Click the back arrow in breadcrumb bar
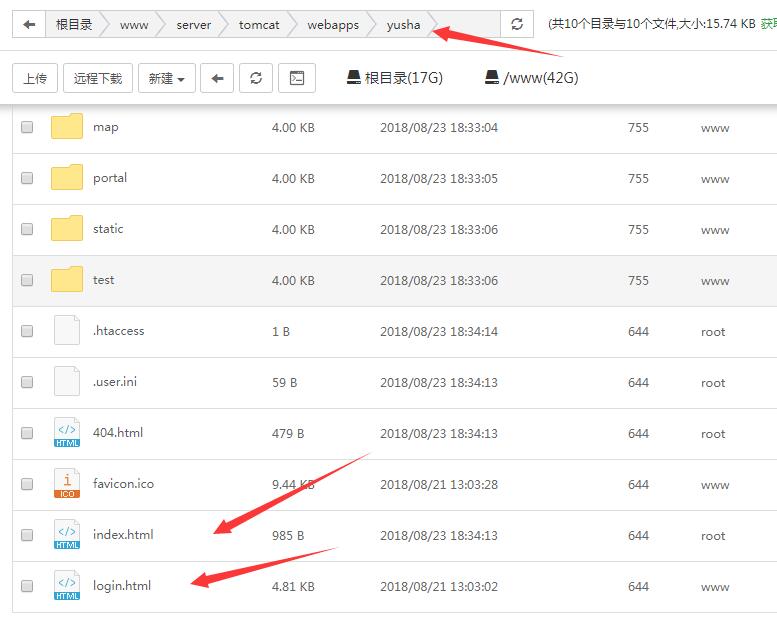777x619 pixels. click(29, 25)
